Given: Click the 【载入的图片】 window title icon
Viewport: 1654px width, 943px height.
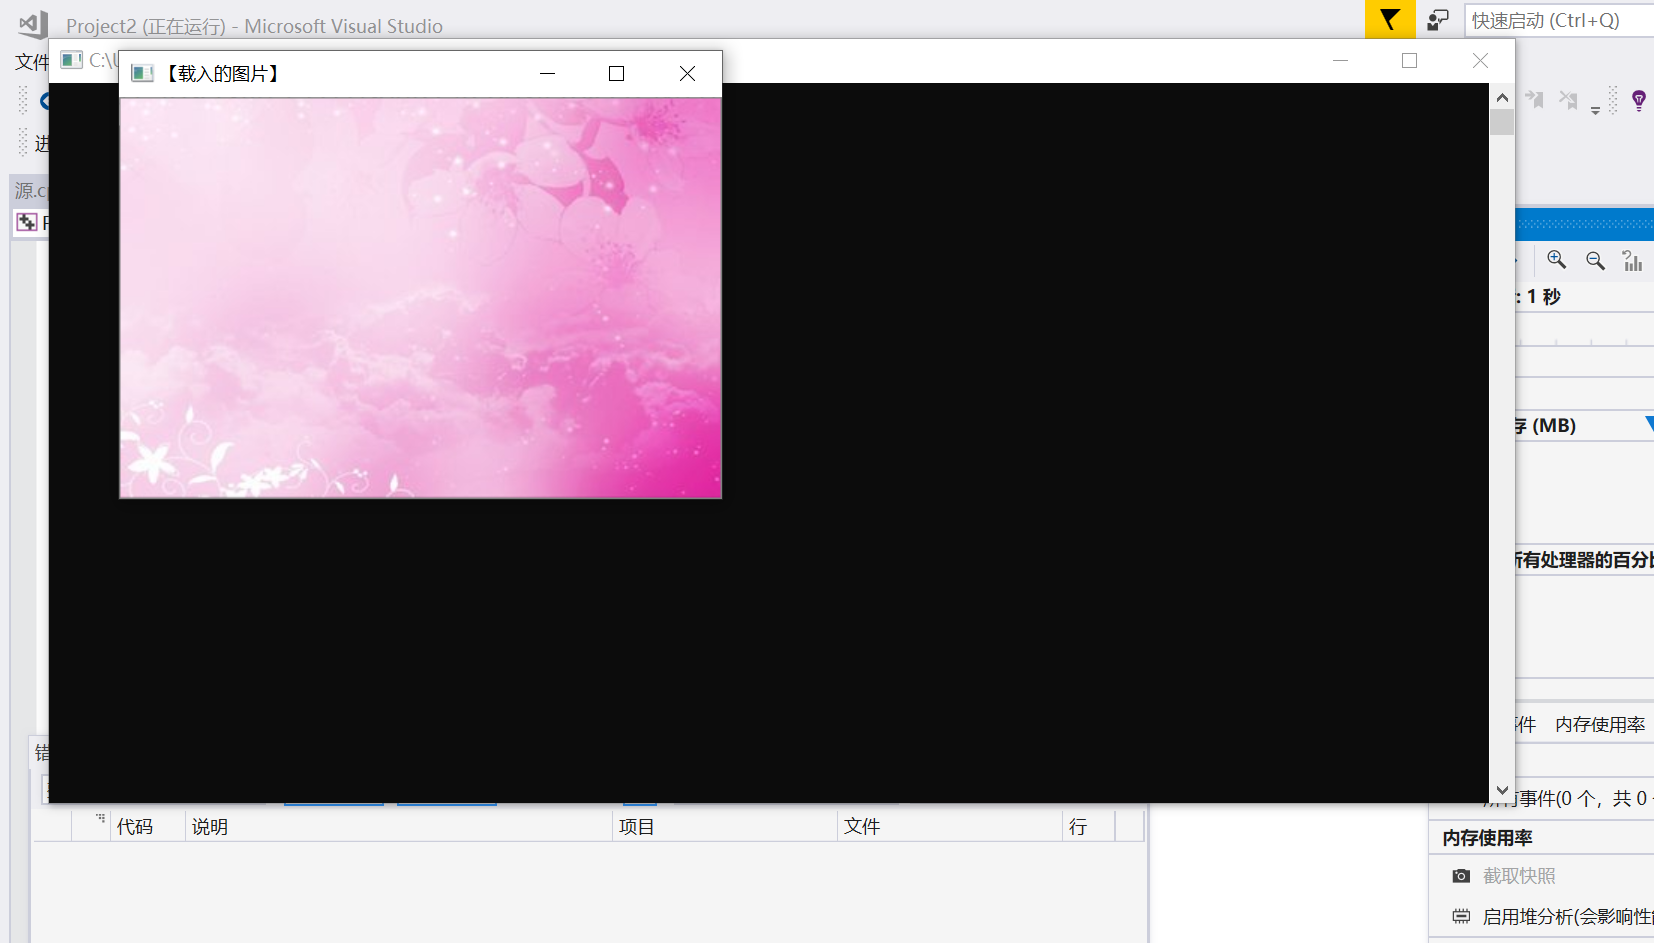Looking at the screenshot, I should click(x=142, y=73).
